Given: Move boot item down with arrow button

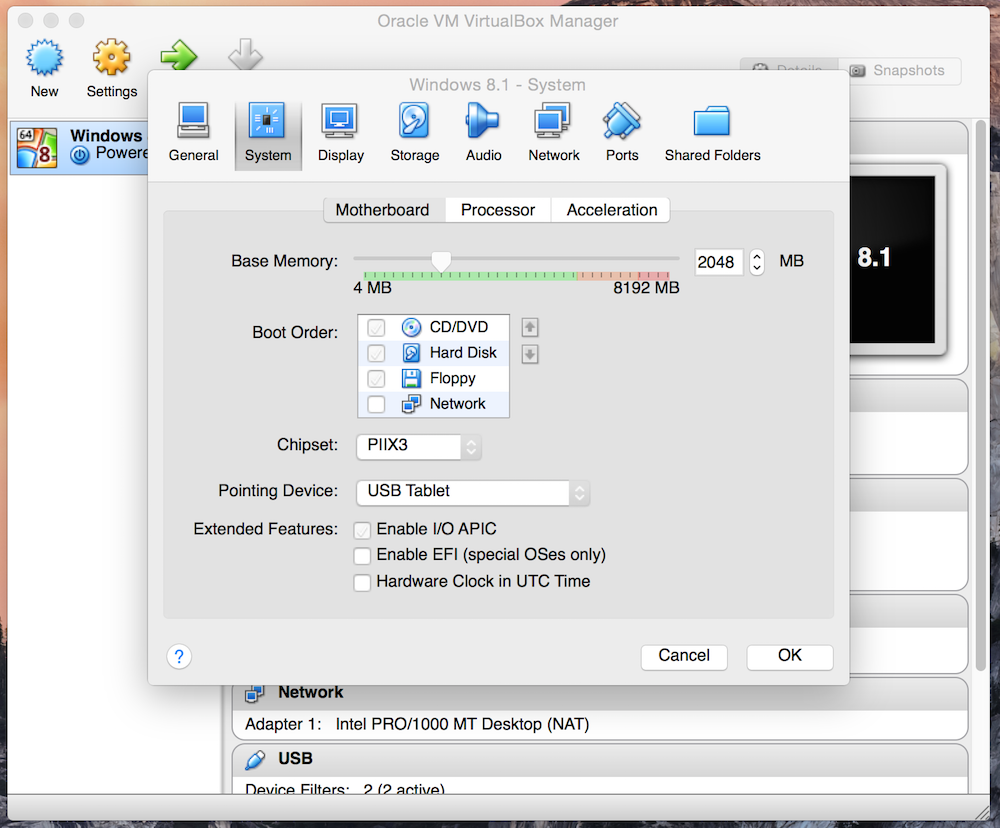Looking at the screenshot, I should (529, 354).
